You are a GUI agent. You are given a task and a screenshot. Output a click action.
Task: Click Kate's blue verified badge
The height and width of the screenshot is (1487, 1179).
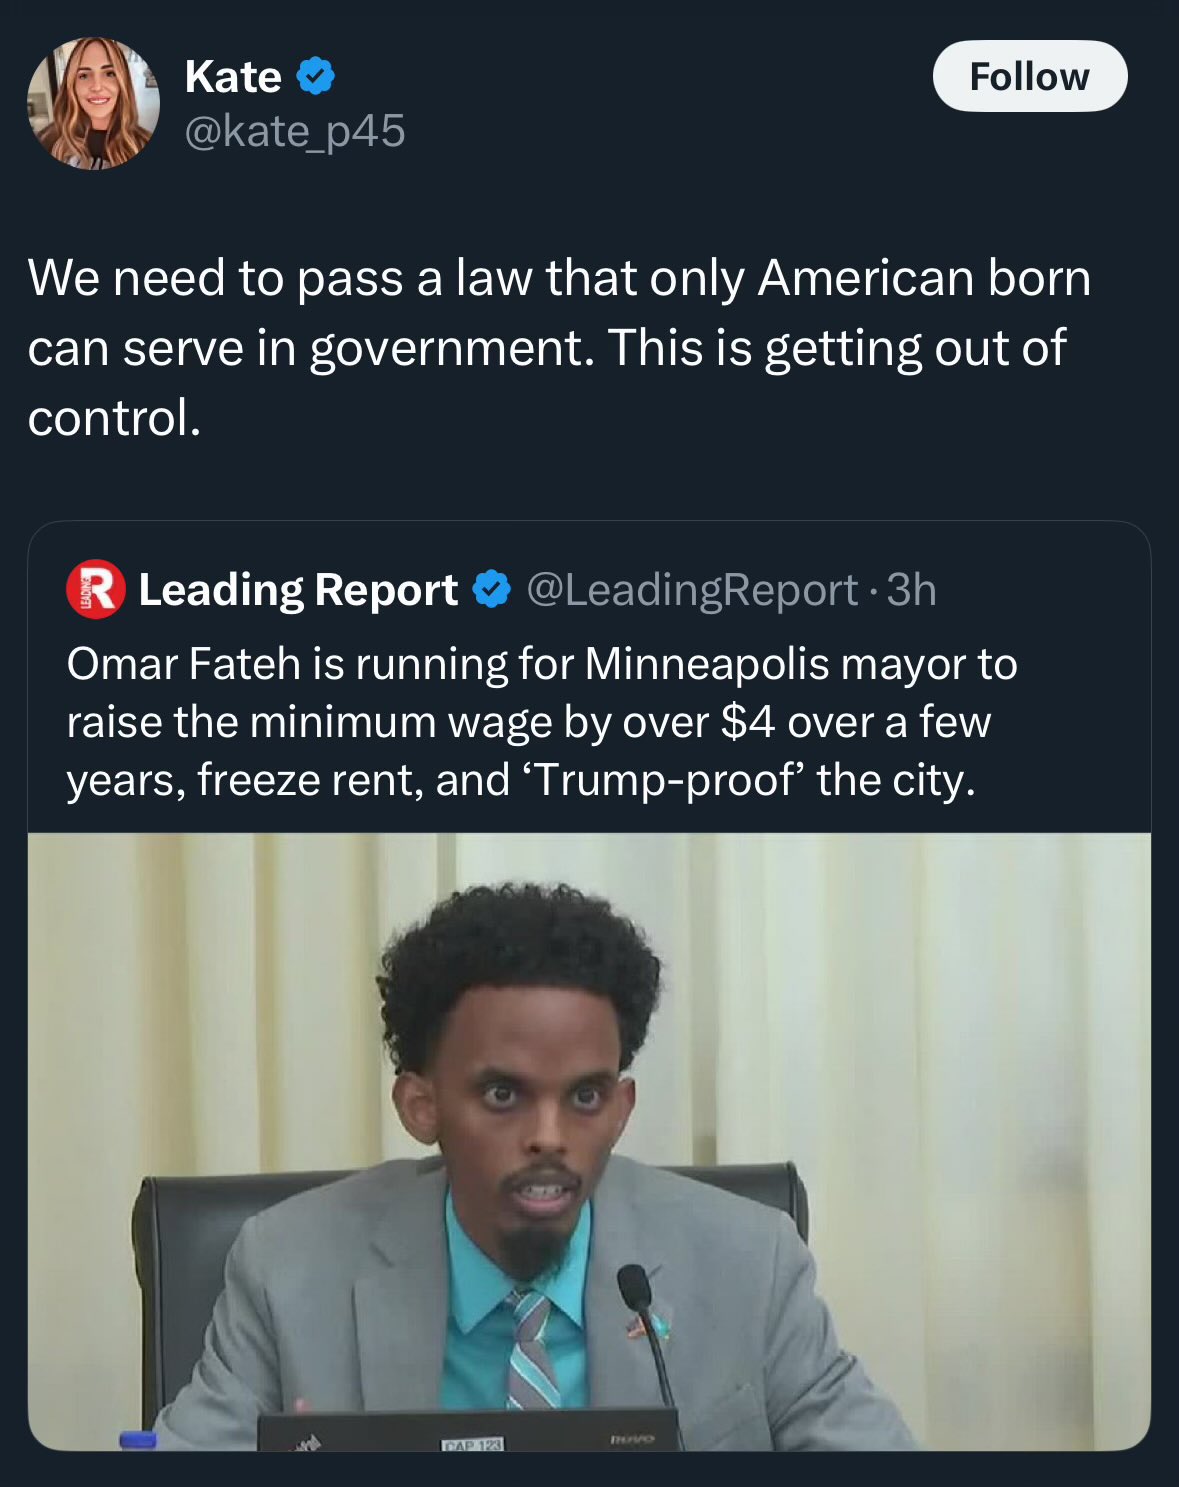[315, 76]
